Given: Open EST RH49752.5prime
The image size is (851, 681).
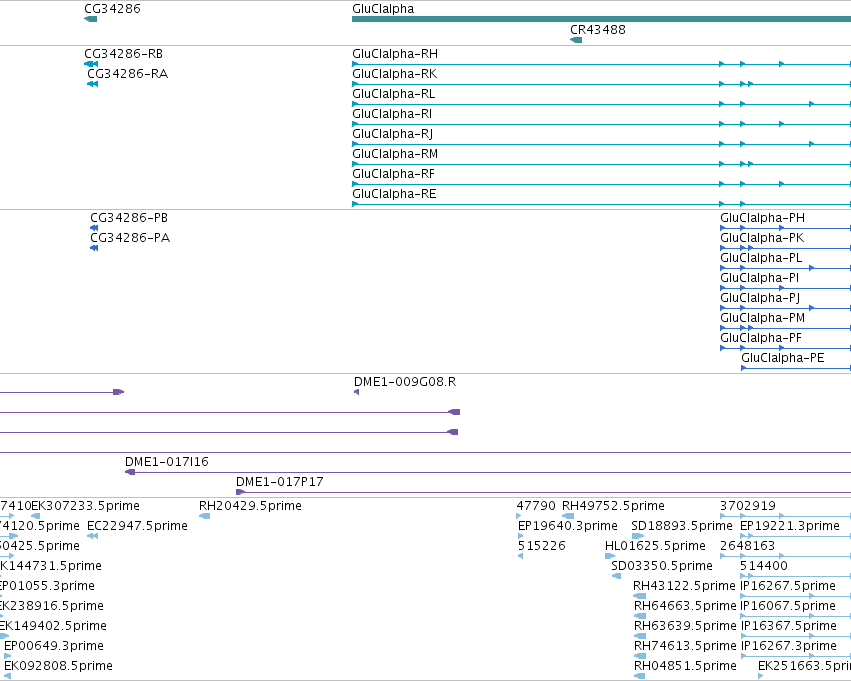Looking at the screenshot, I should [613, 506].
